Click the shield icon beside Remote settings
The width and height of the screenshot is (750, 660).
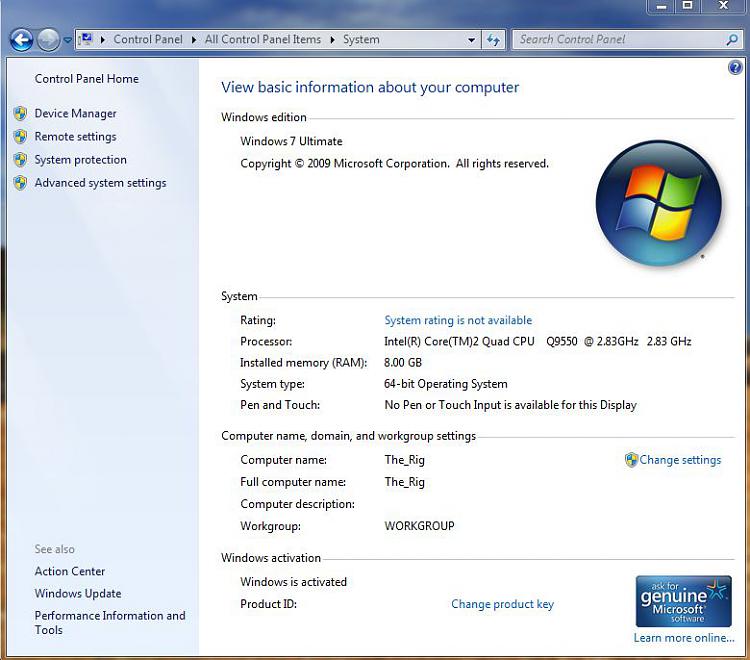[x=20, y=137]
